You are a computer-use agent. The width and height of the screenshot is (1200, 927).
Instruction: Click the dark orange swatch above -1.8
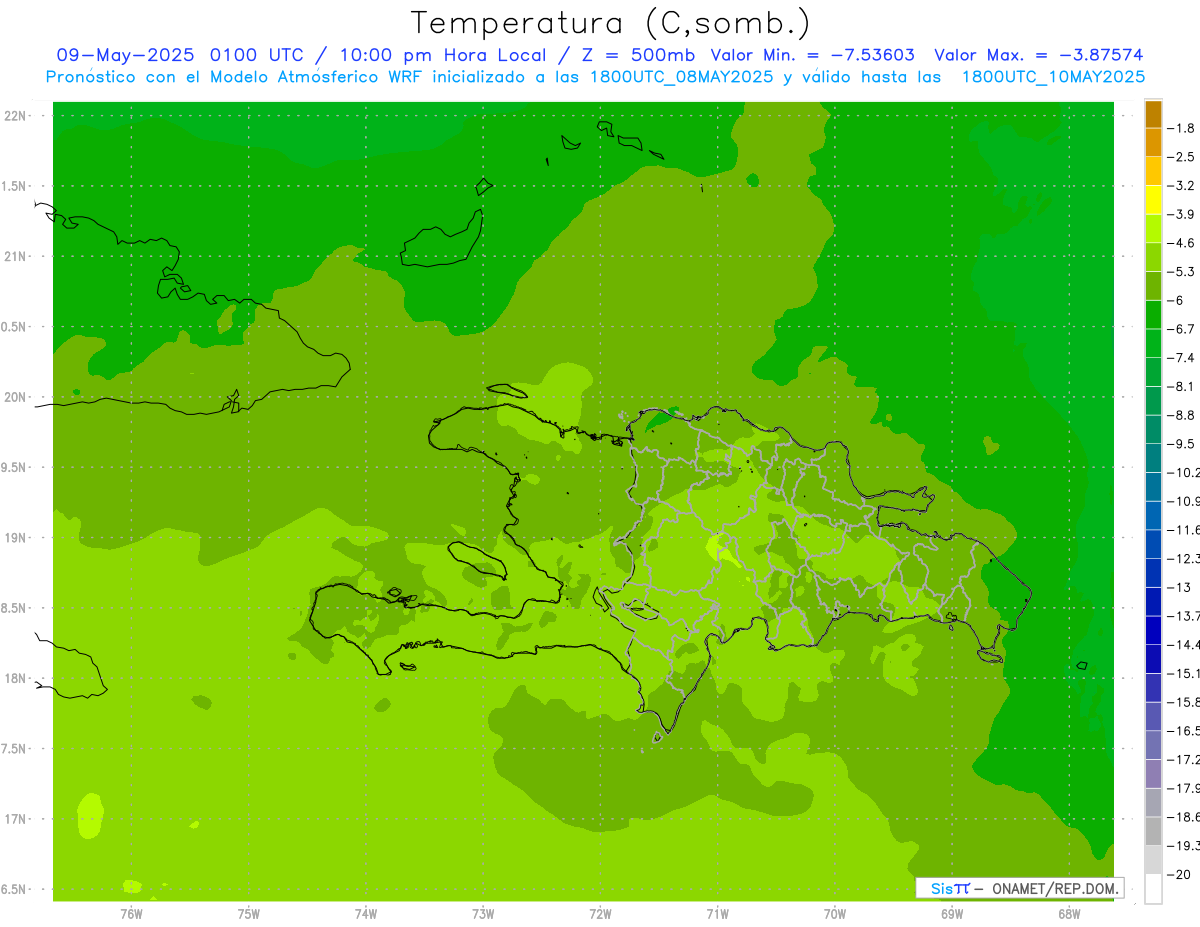pyautogui.click(x=1153, y=114)
